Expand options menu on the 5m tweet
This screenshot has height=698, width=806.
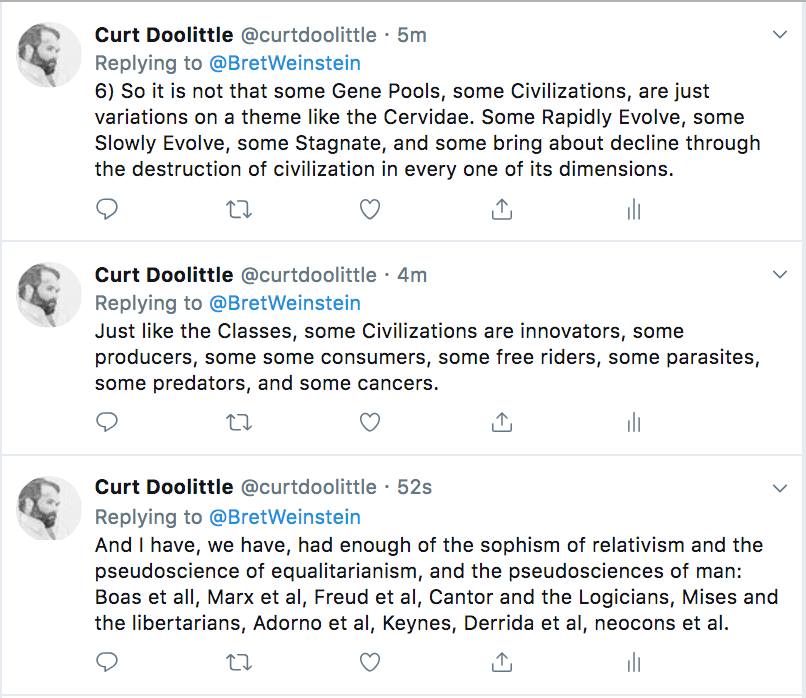click(780, 35)
